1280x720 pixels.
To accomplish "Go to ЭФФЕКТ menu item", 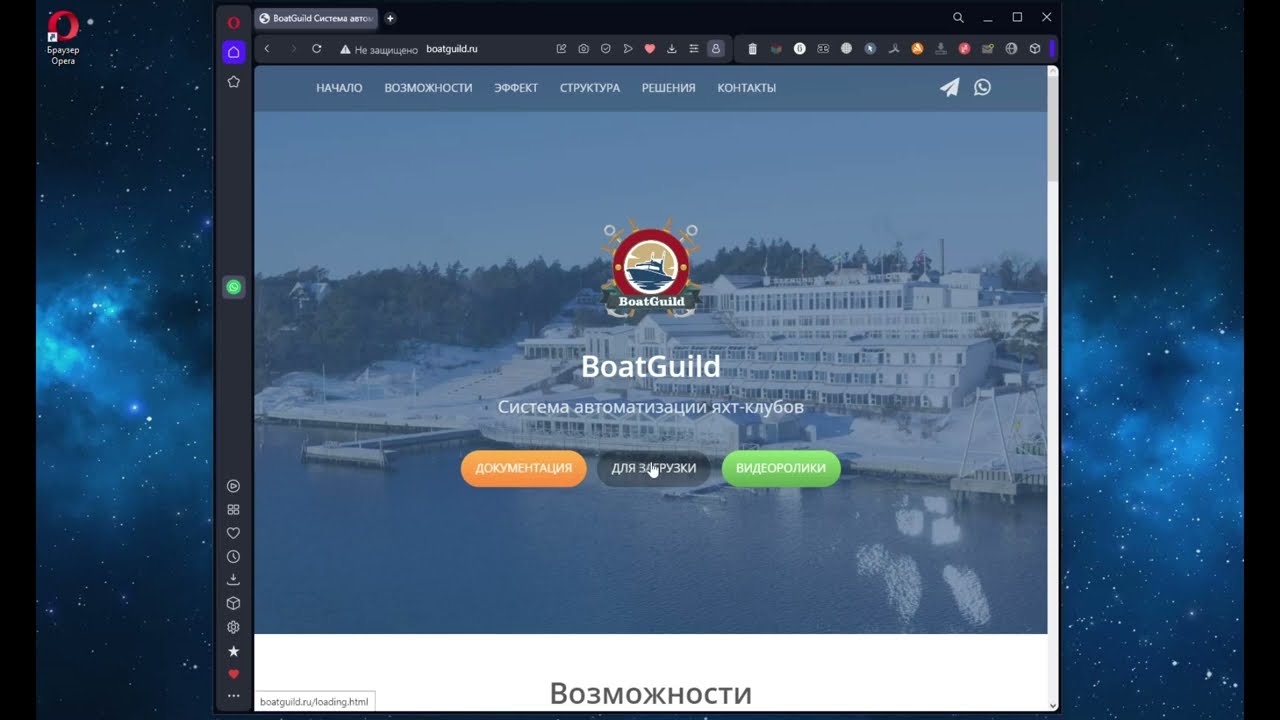I will [516, 88].
